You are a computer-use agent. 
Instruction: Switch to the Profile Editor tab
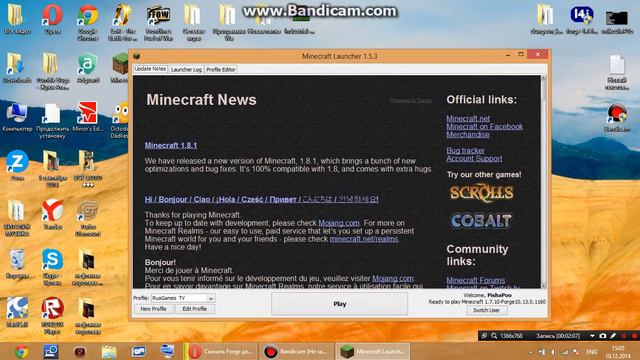click(221, 69)
